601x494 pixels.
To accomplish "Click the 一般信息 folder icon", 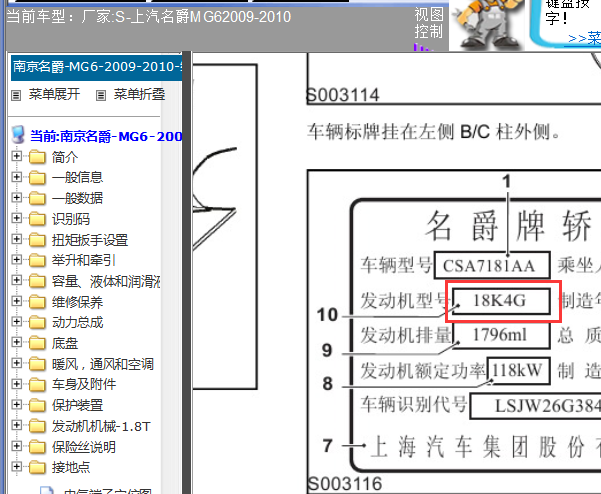I will tap(37, 177).
